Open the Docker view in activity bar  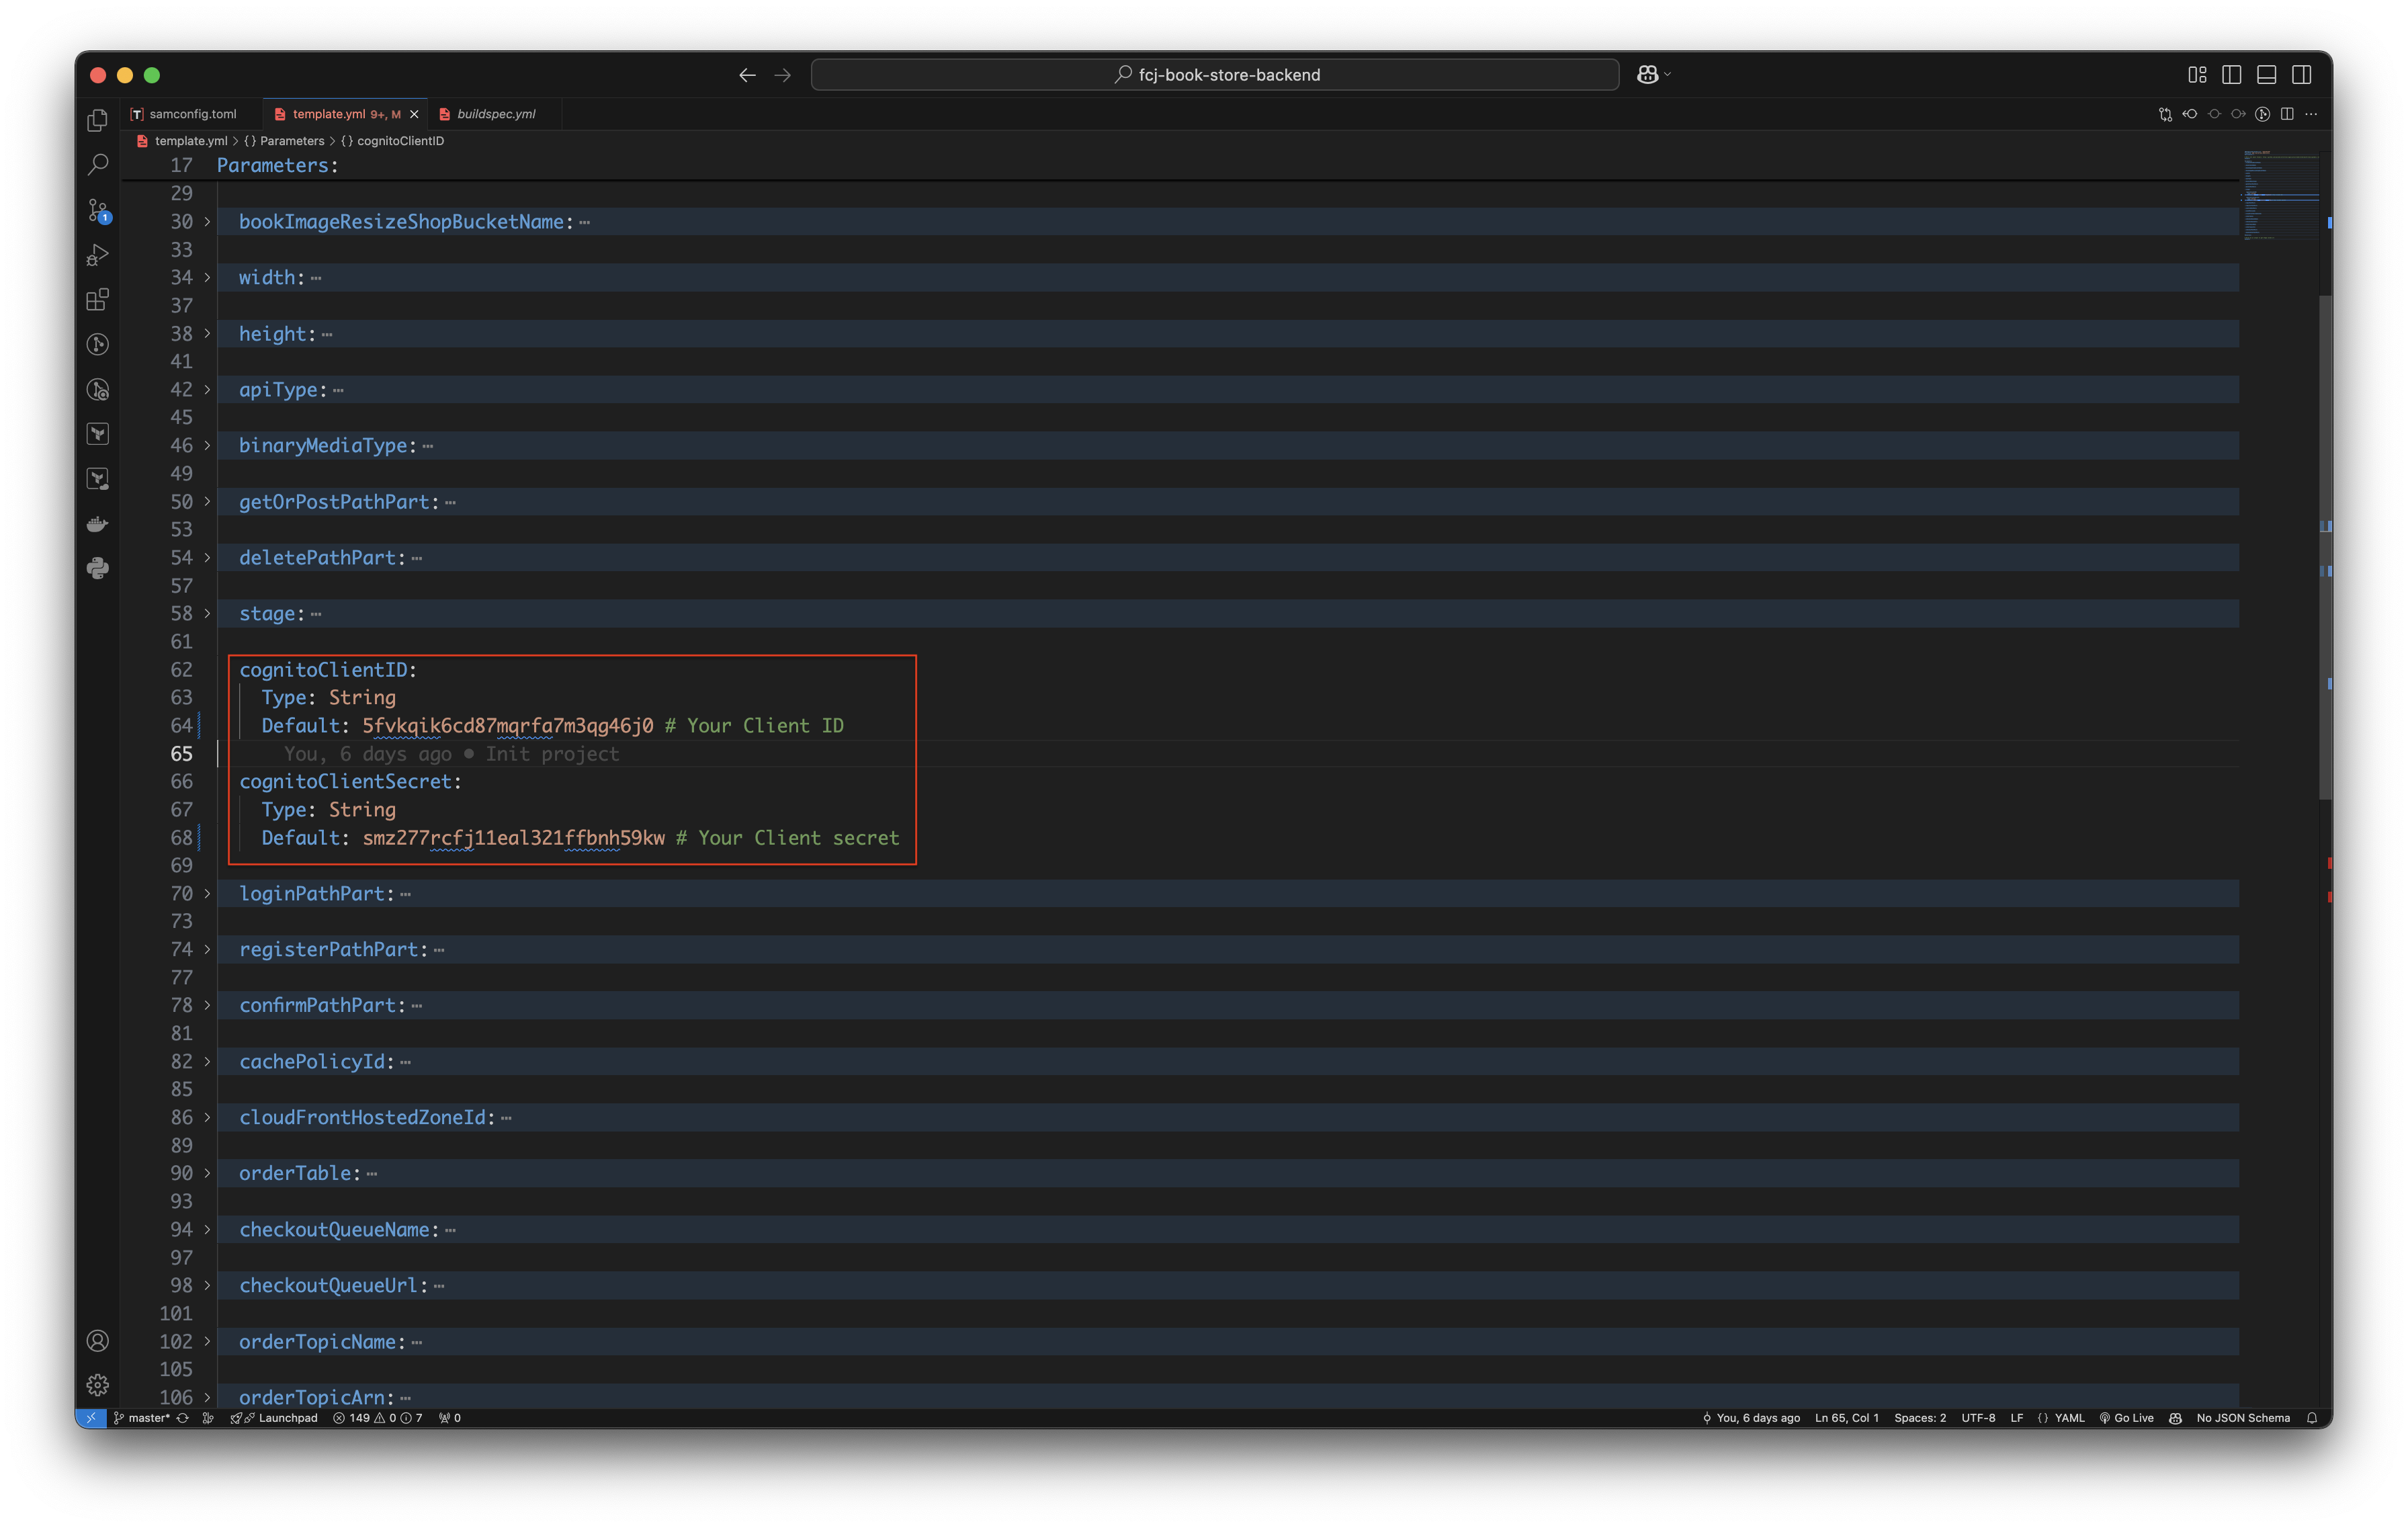(97, 524)
